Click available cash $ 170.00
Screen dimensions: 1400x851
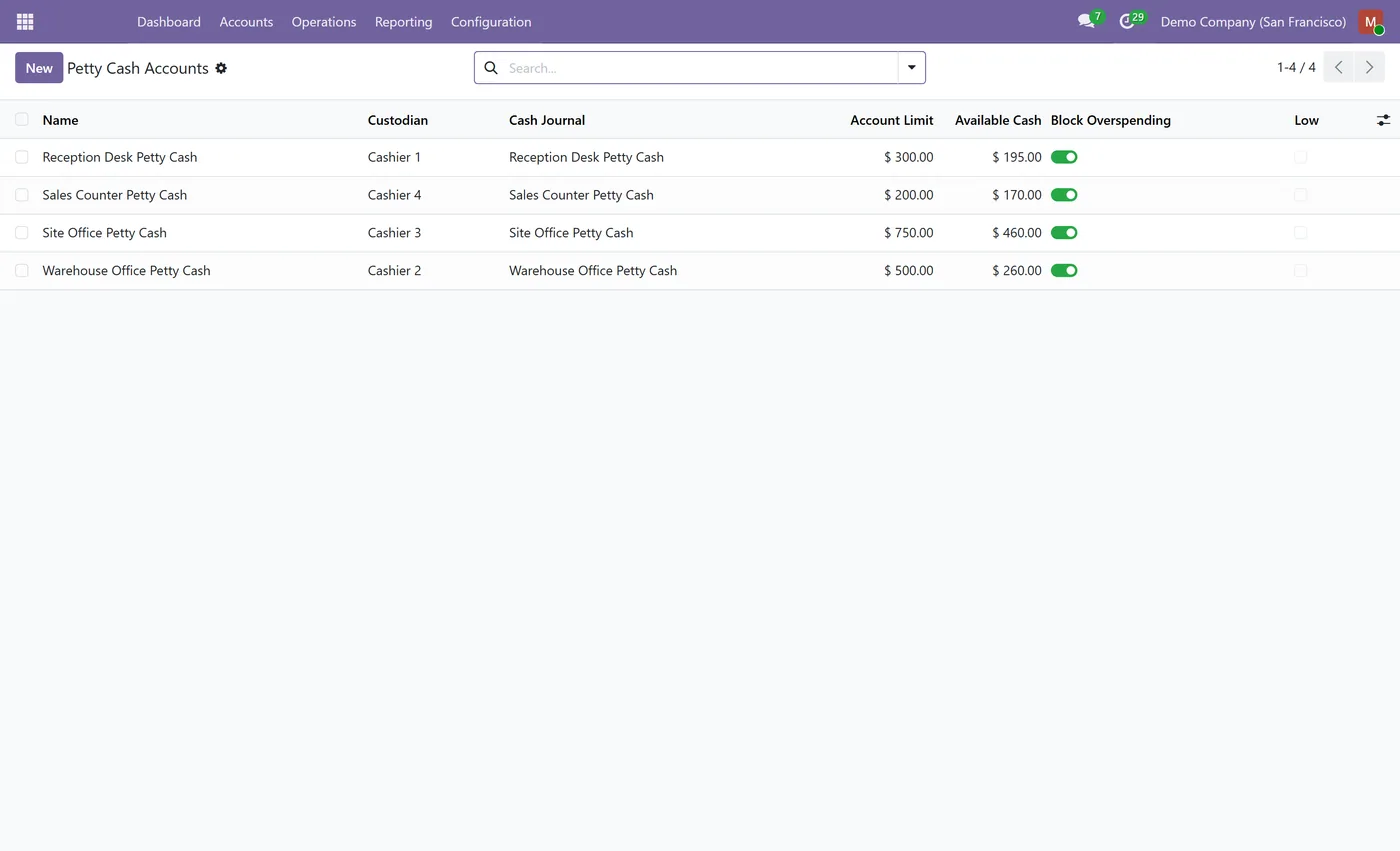(1017, 195)
